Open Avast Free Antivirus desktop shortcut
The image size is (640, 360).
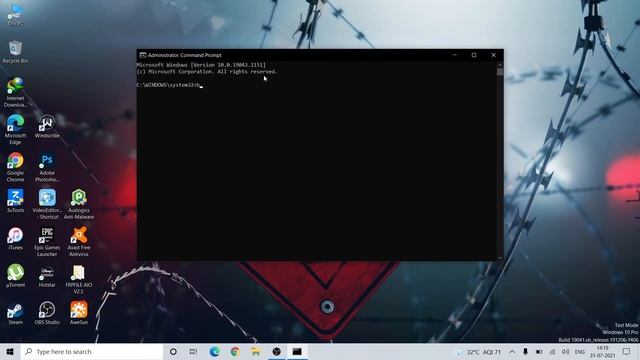79,242
